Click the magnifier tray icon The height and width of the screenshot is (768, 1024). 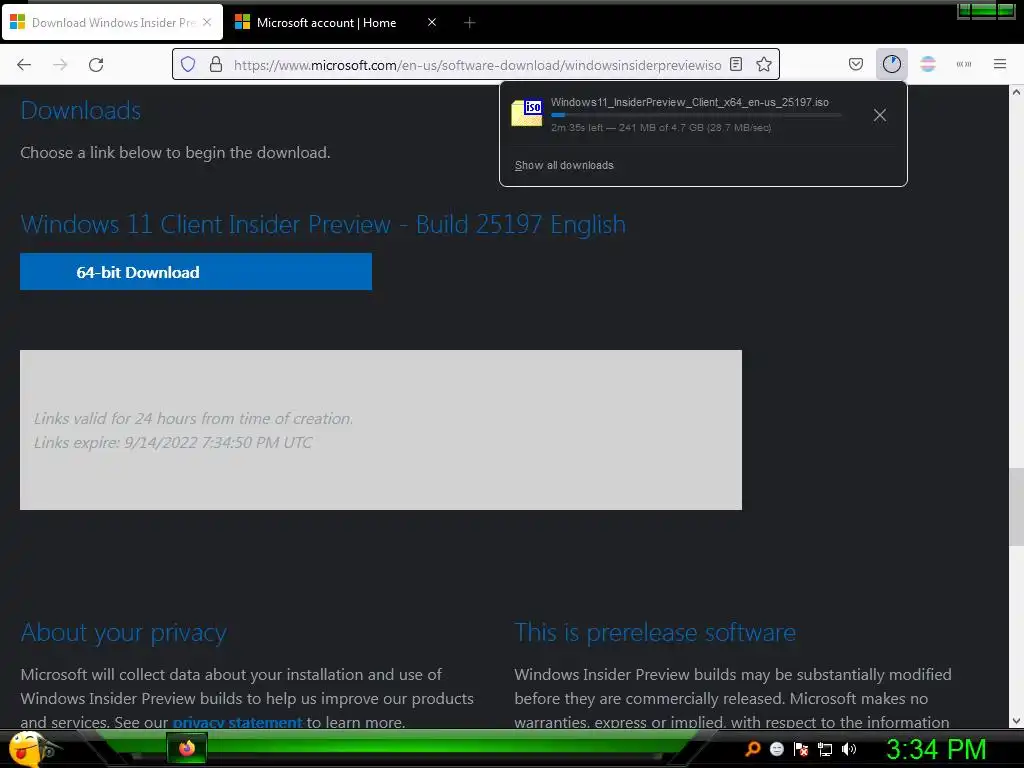point(753,749)
